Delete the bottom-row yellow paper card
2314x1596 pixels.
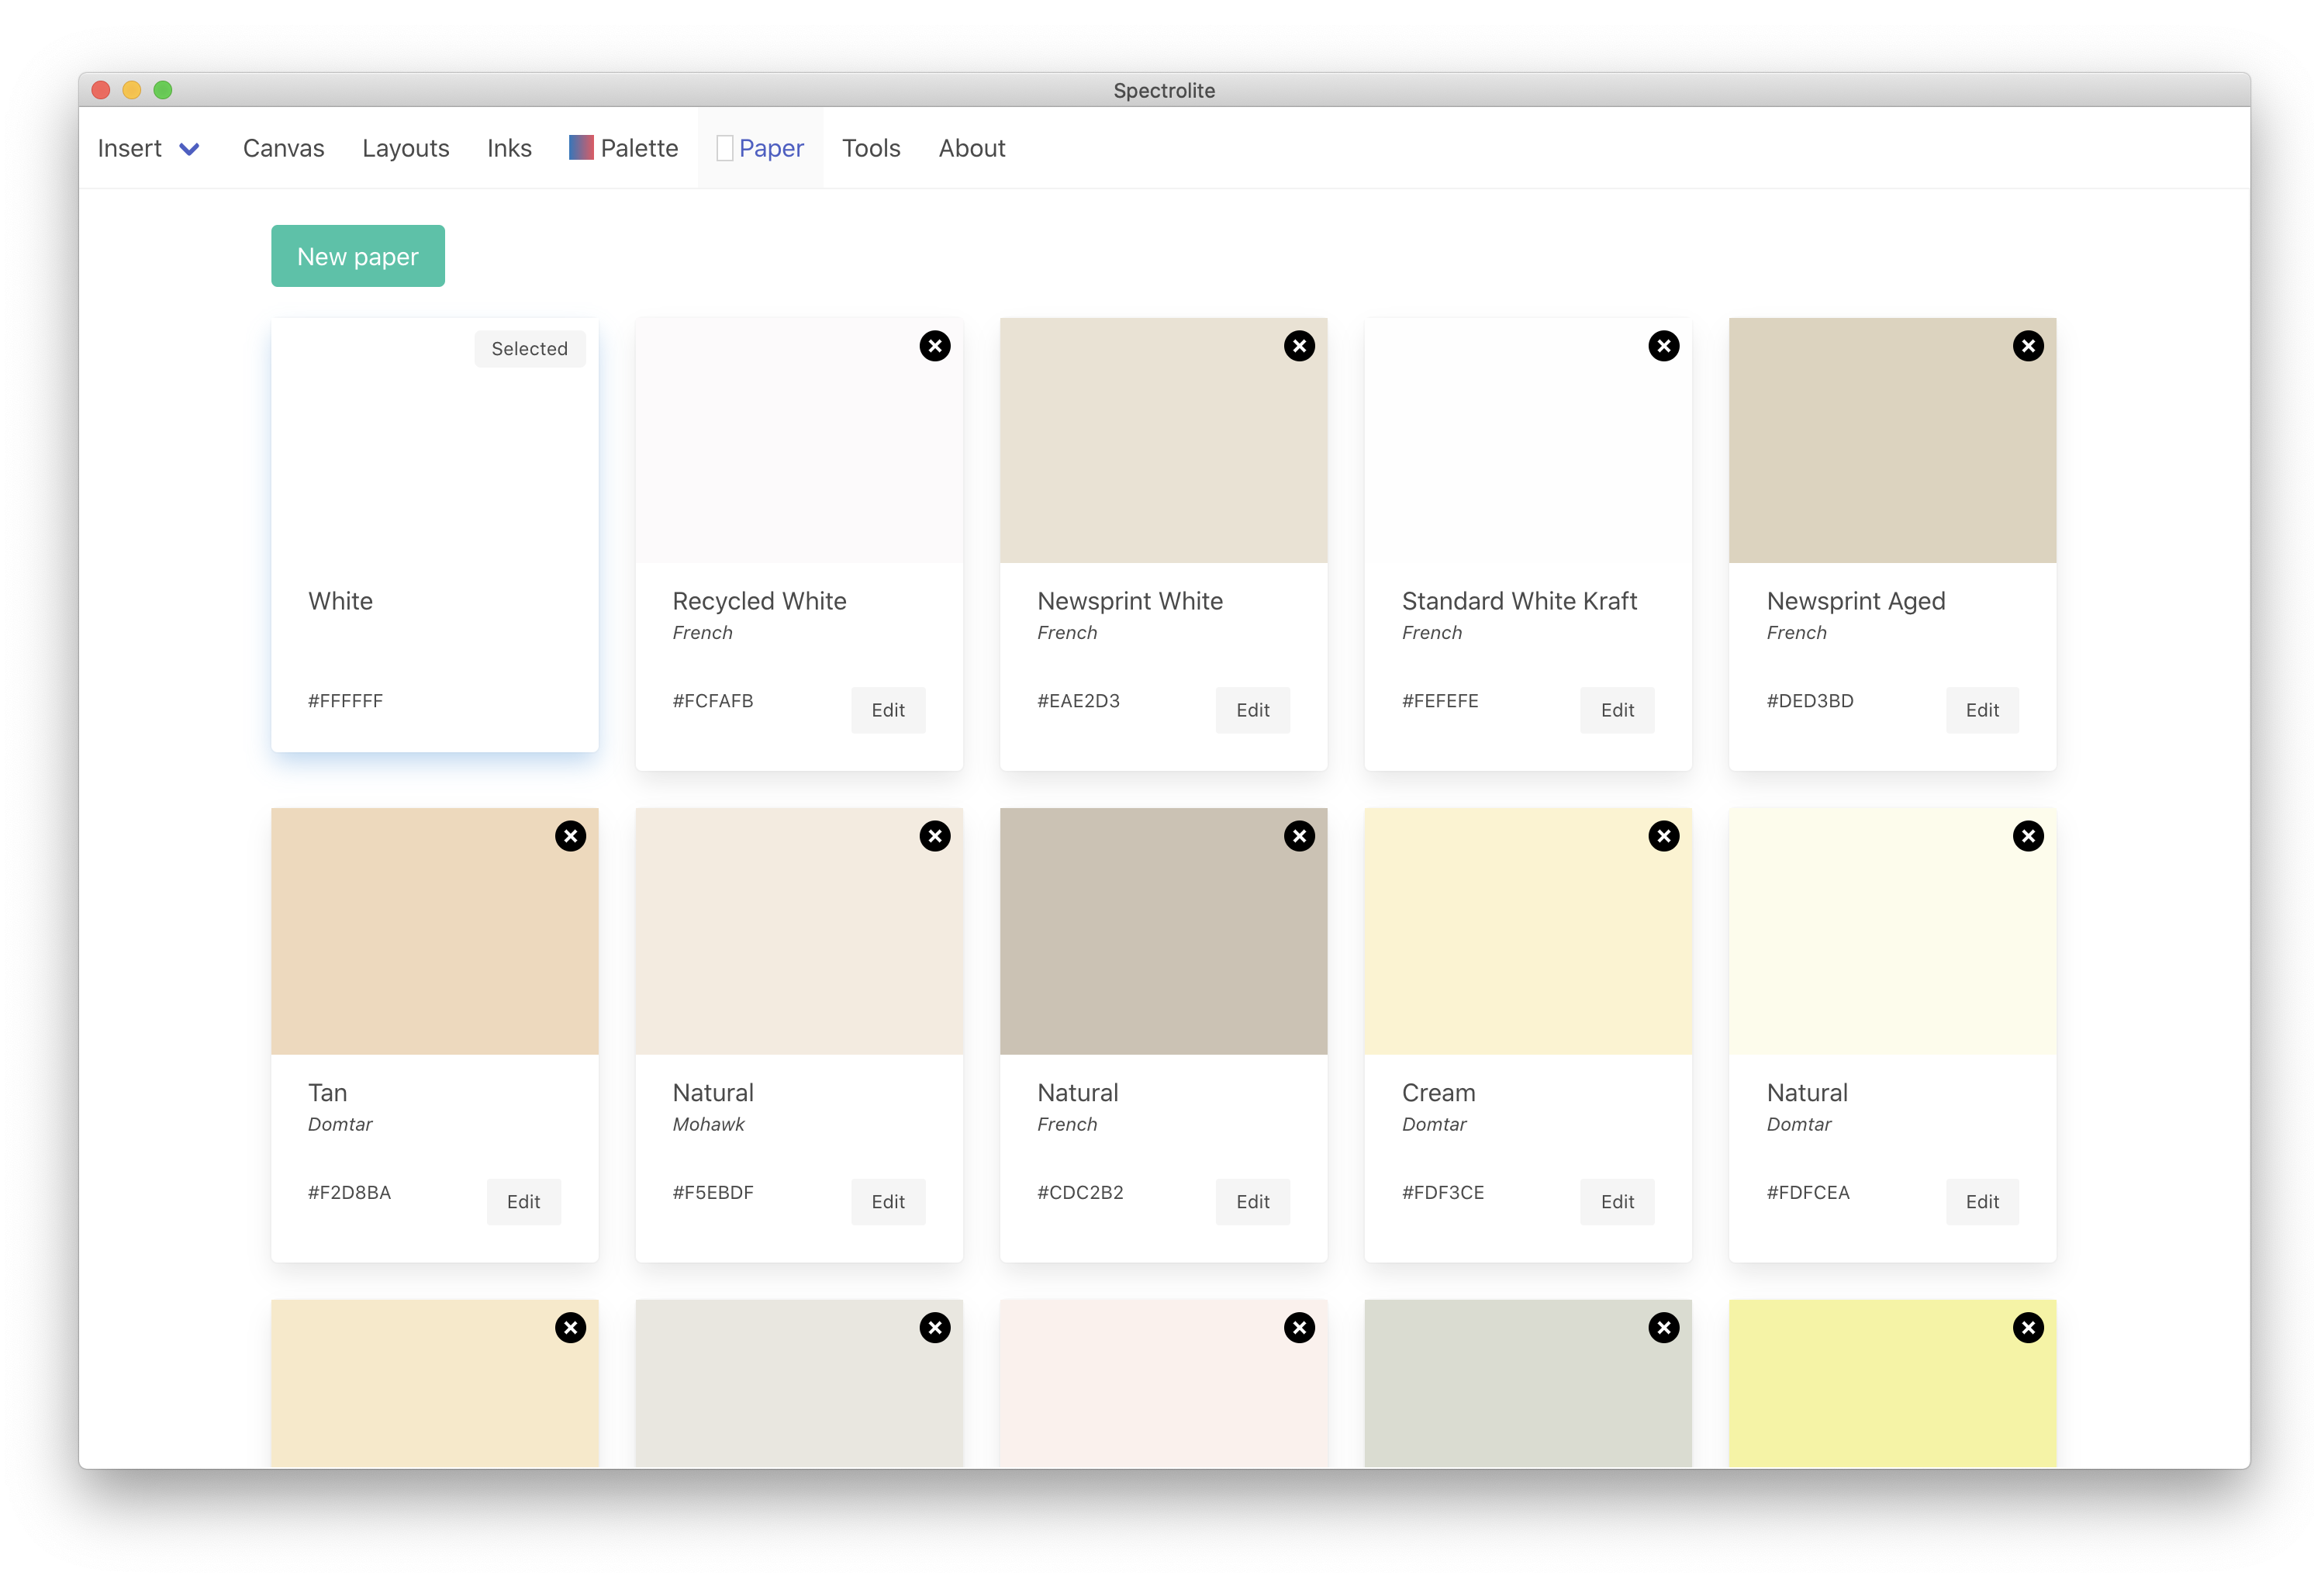point(2027,1327)
